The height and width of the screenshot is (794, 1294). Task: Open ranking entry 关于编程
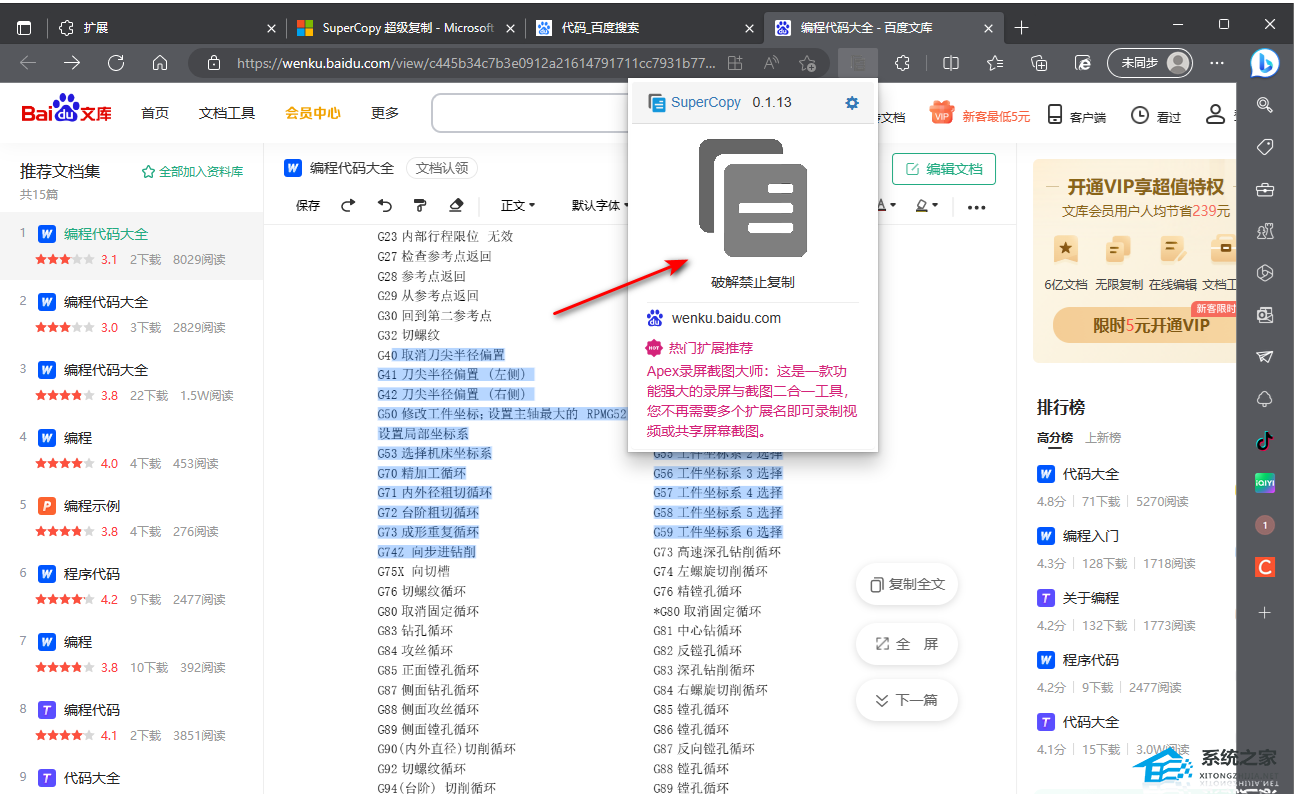click(x=1091, y=598)
